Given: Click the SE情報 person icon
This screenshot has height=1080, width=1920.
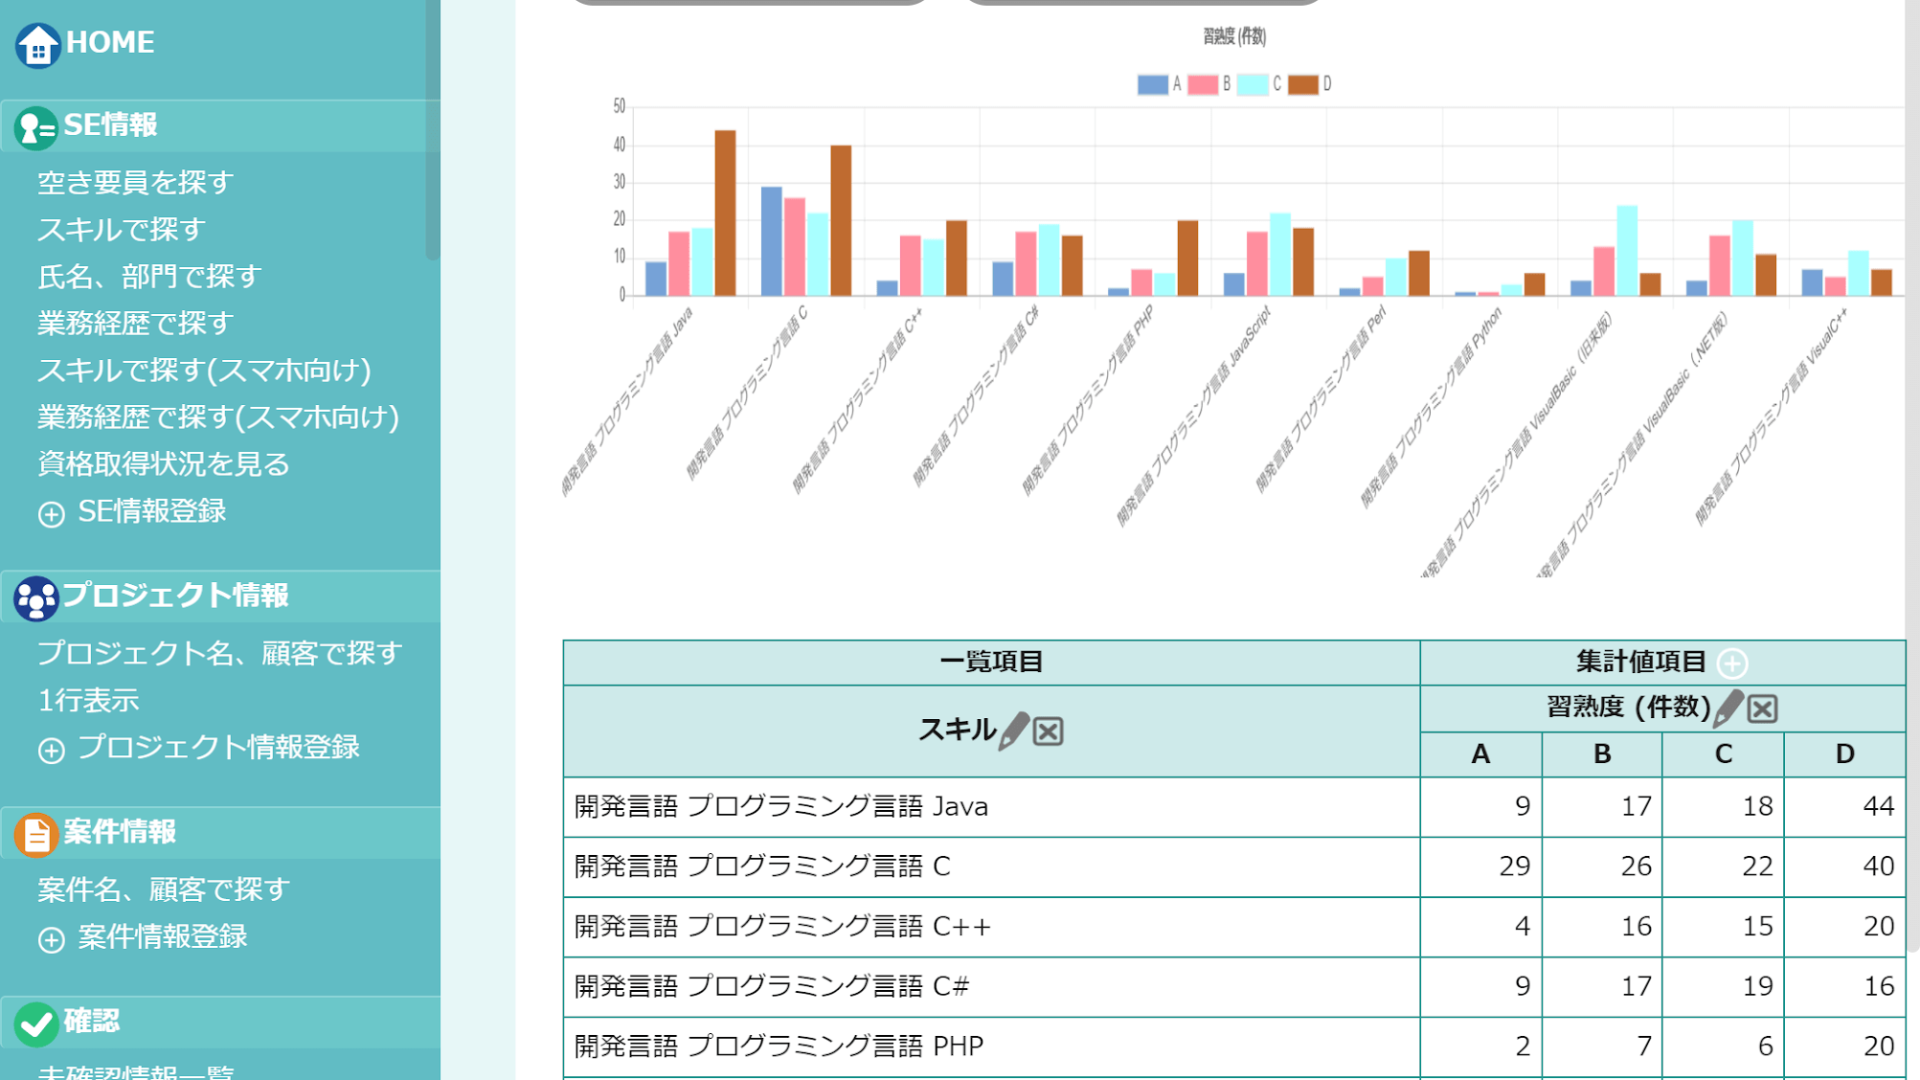Looking at the screenshot, I should 36,128.
